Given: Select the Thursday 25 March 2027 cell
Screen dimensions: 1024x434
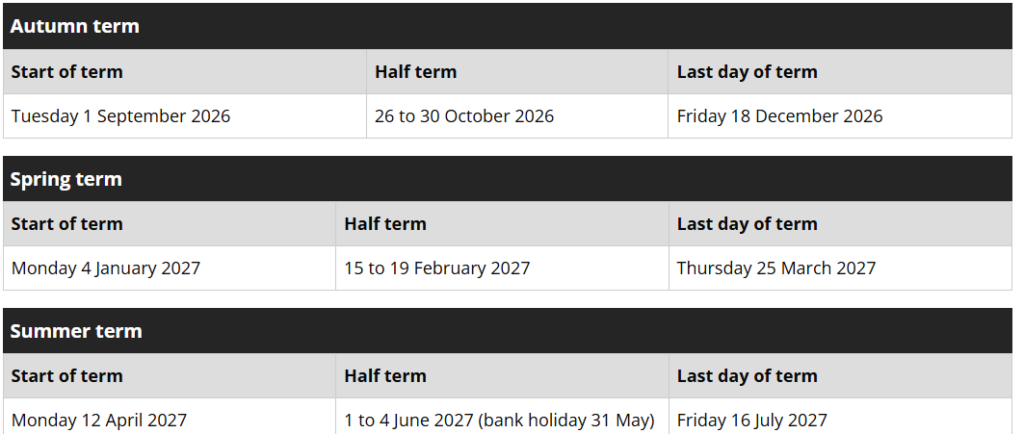Looking at the screenshot, I should [x=840, y=268].
